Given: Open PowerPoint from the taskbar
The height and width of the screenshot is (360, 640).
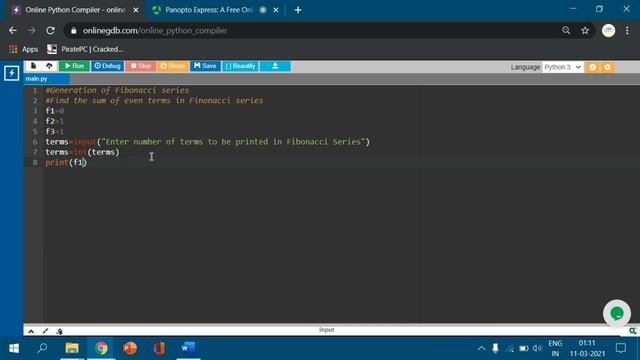Looking at the screenshot, I should (130, 348).
